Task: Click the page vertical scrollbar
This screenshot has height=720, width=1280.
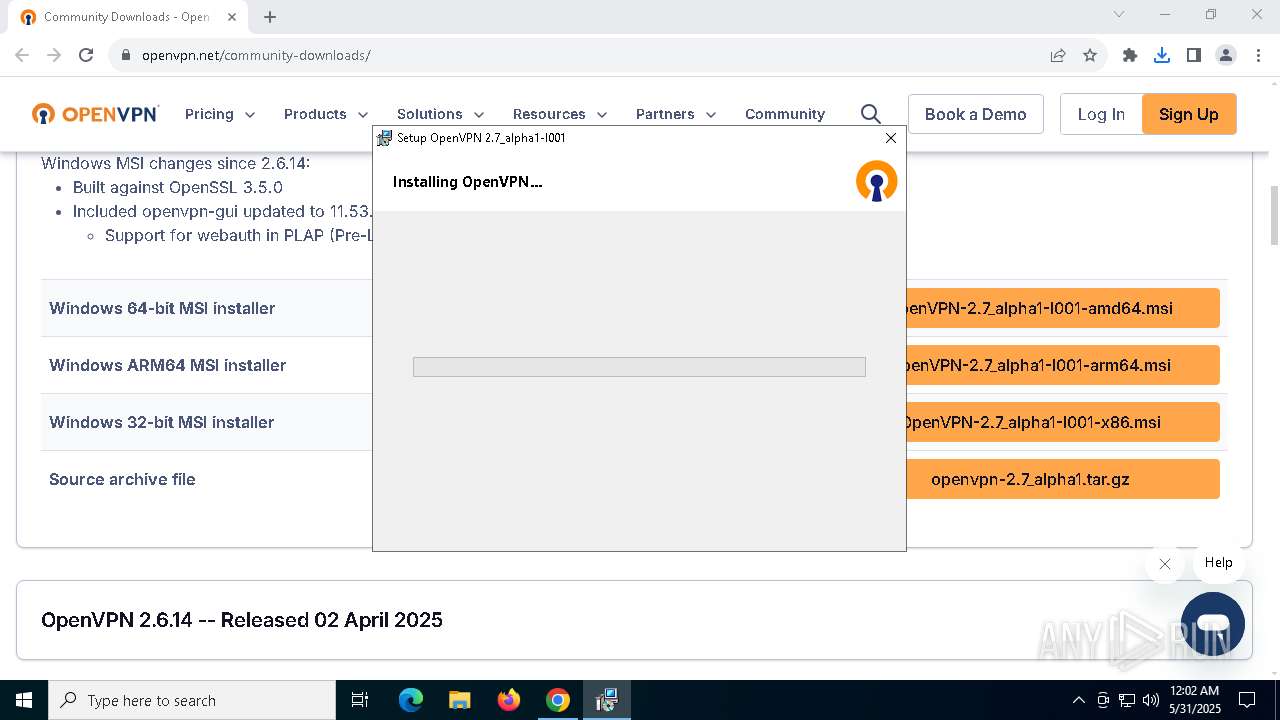Action: [1273, 216]
